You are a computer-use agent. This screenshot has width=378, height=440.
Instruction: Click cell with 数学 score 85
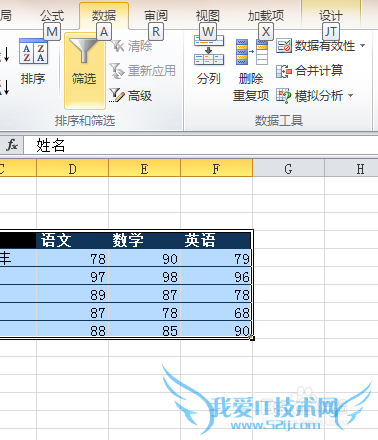(x=144, y=330)
